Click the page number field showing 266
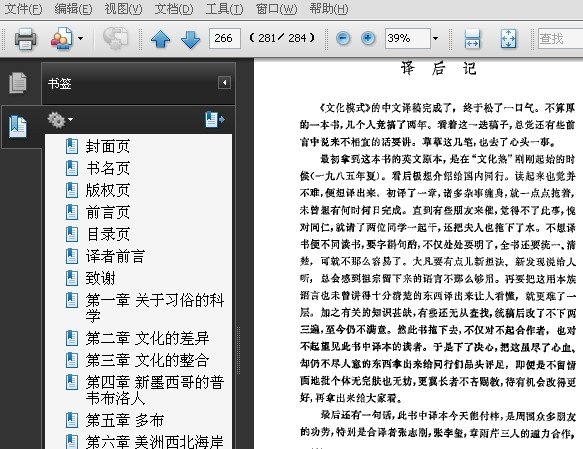The height and width of the screenshot is (449, 583). [x=225, y=38]
